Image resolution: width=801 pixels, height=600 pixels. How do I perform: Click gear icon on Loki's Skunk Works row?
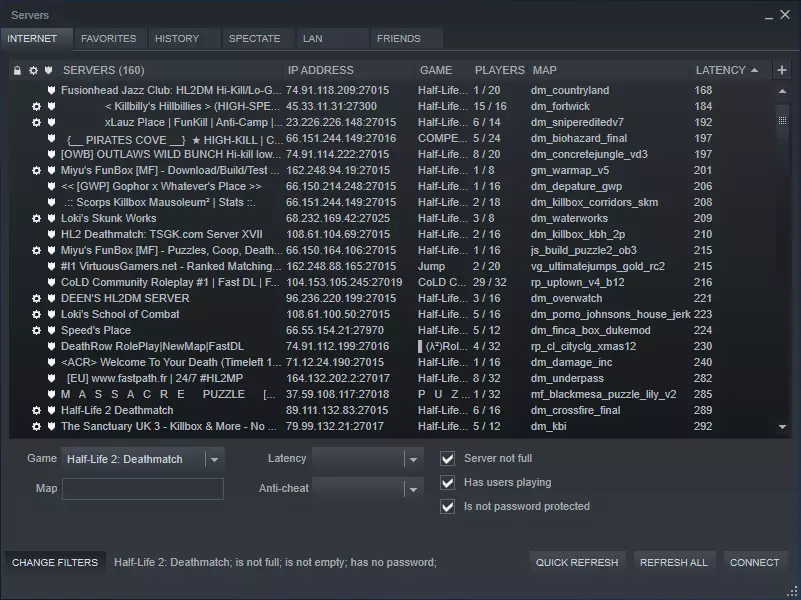click(37, 218)
